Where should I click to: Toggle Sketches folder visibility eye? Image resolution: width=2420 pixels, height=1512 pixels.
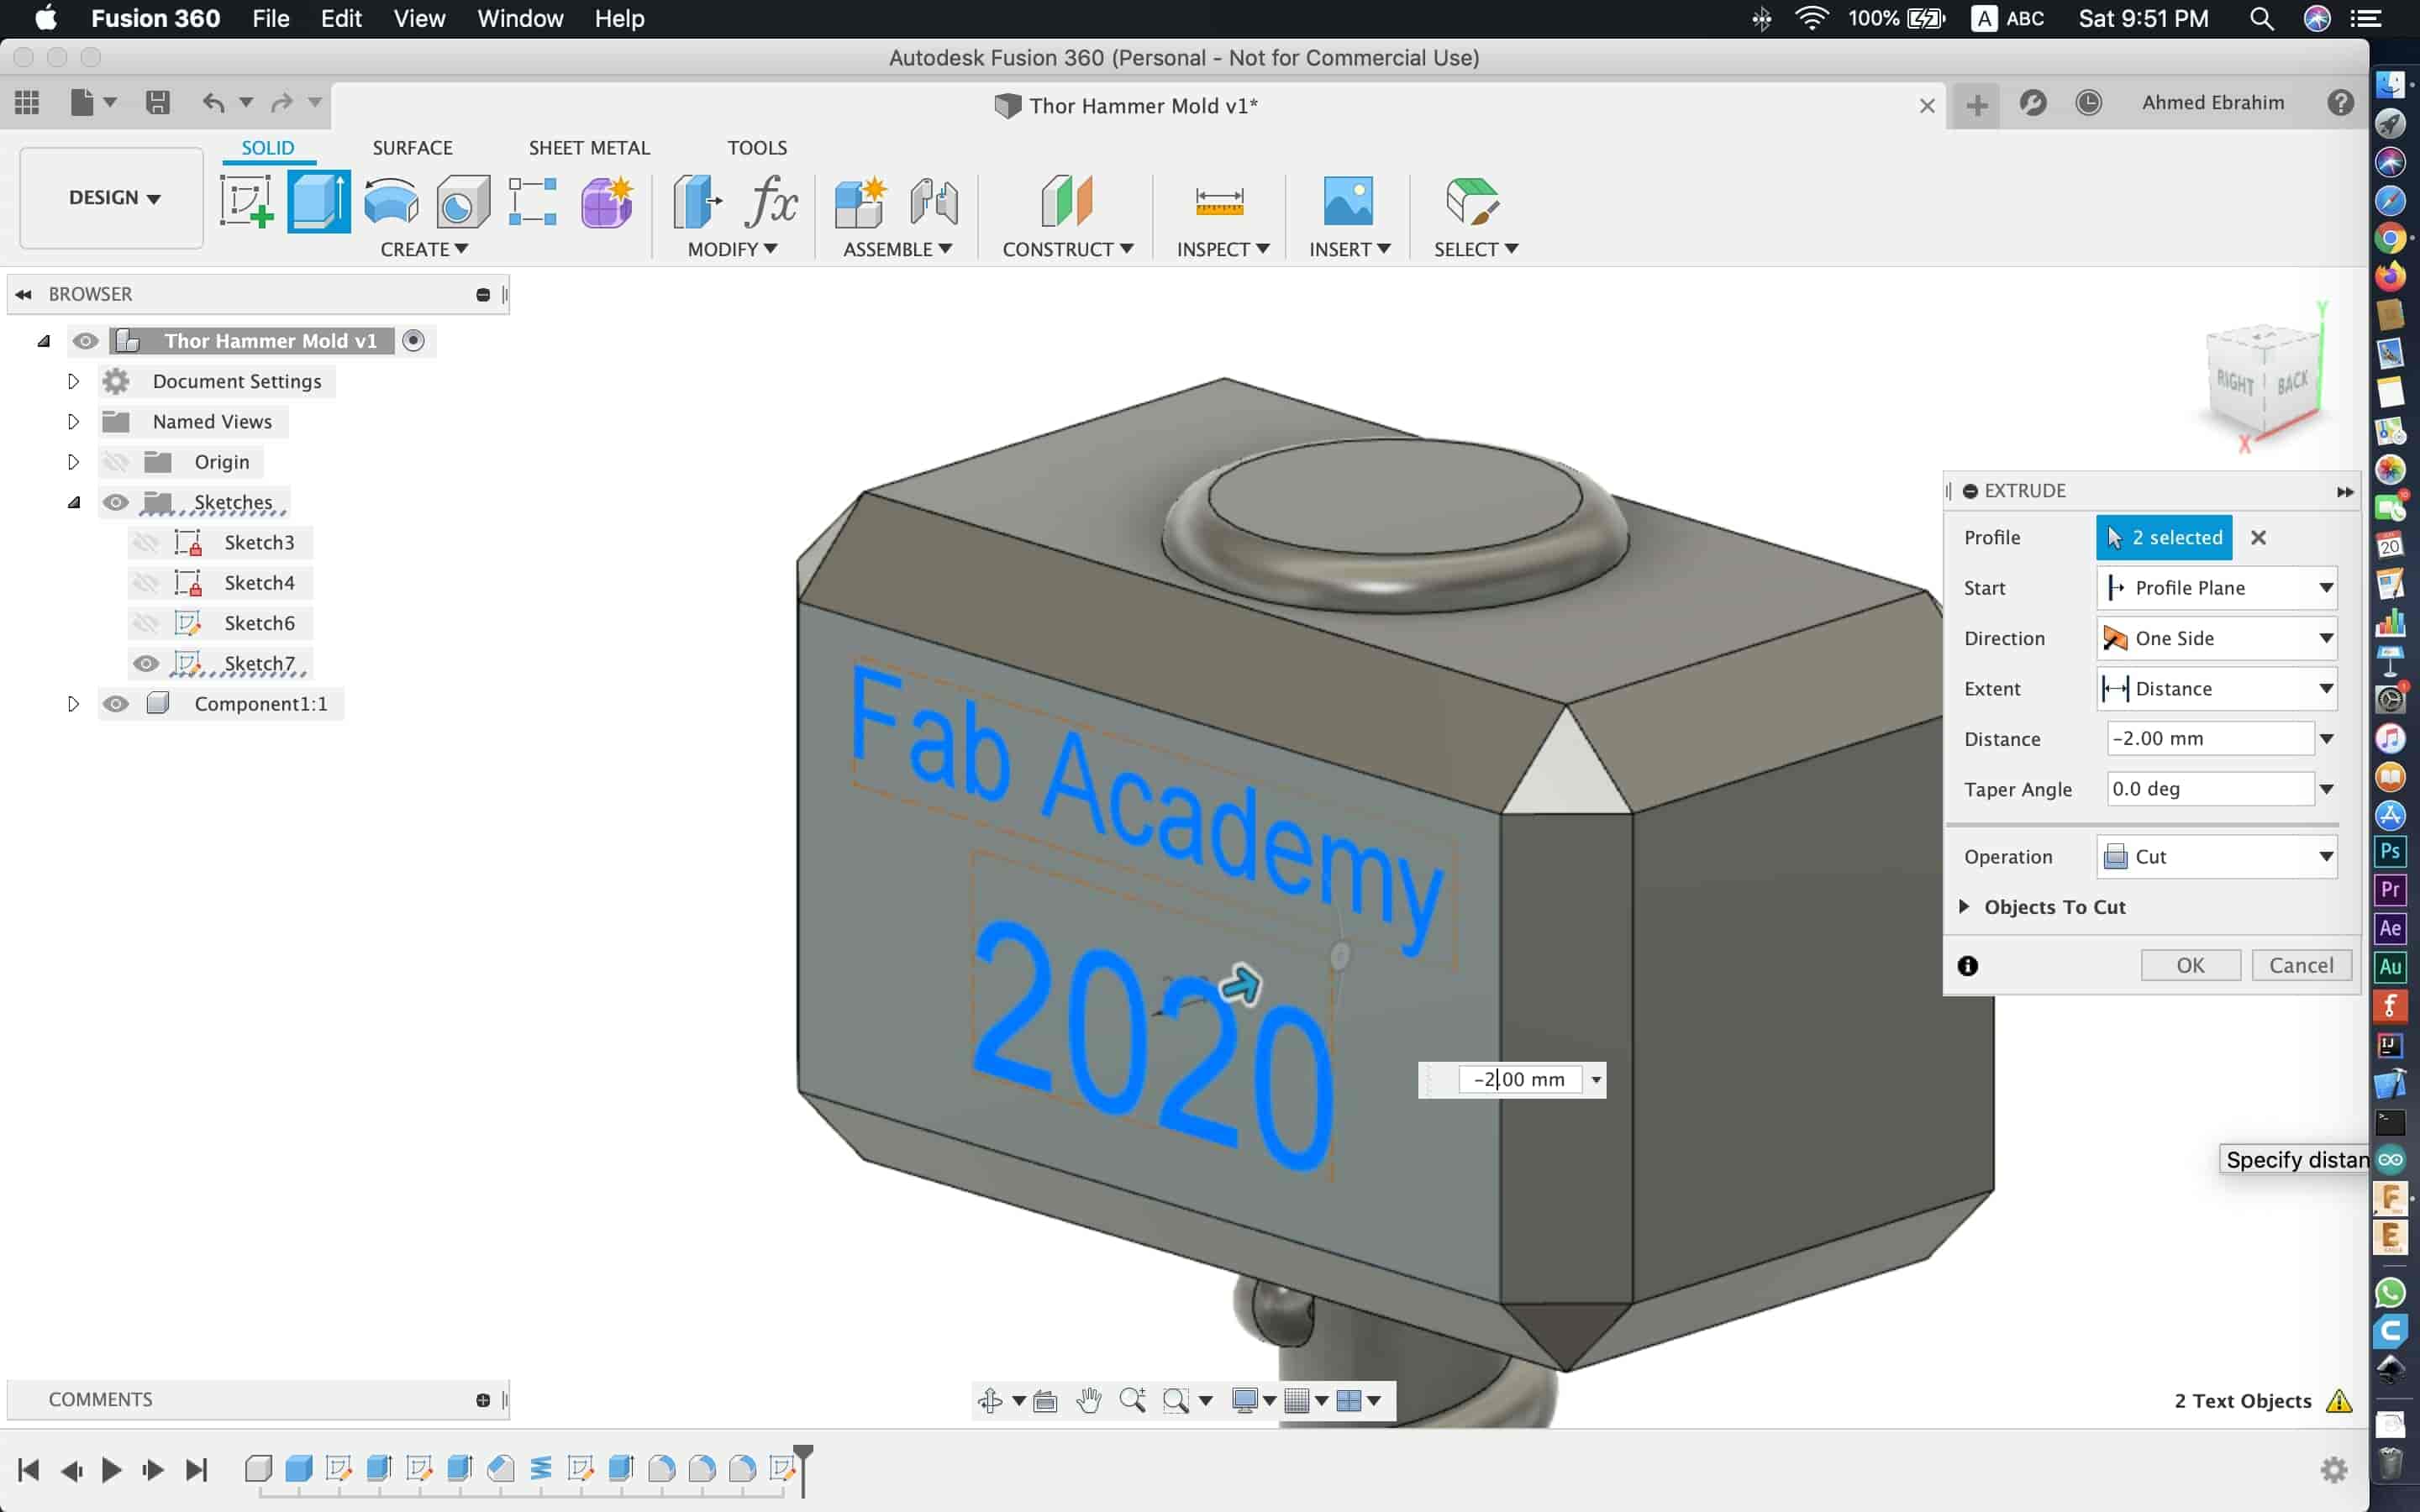116,502
